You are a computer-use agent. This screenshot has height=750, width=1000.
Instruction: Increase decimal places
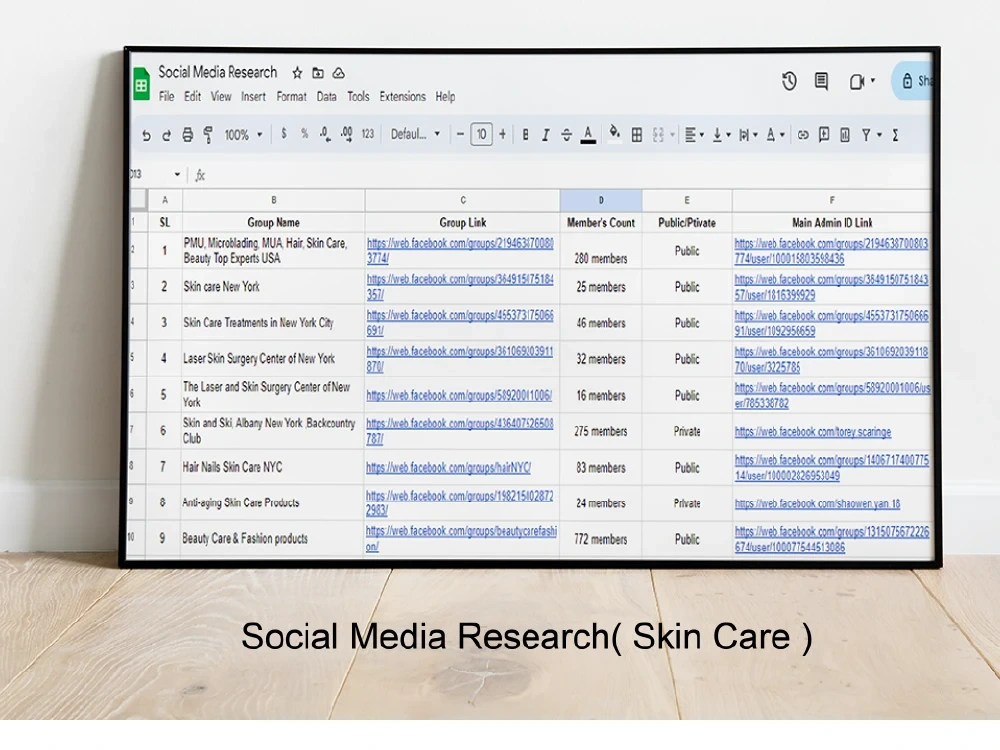pos(346,135)
